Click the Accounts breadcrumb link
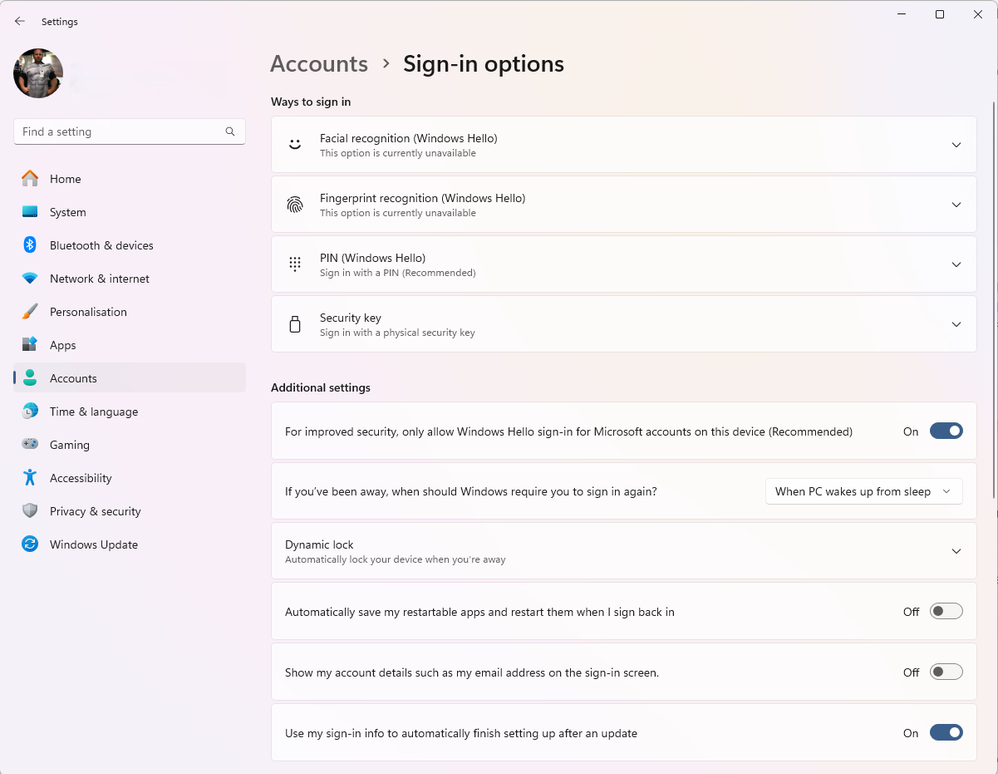This screenshot has width=998, height=774. click(x=319, y=64)
